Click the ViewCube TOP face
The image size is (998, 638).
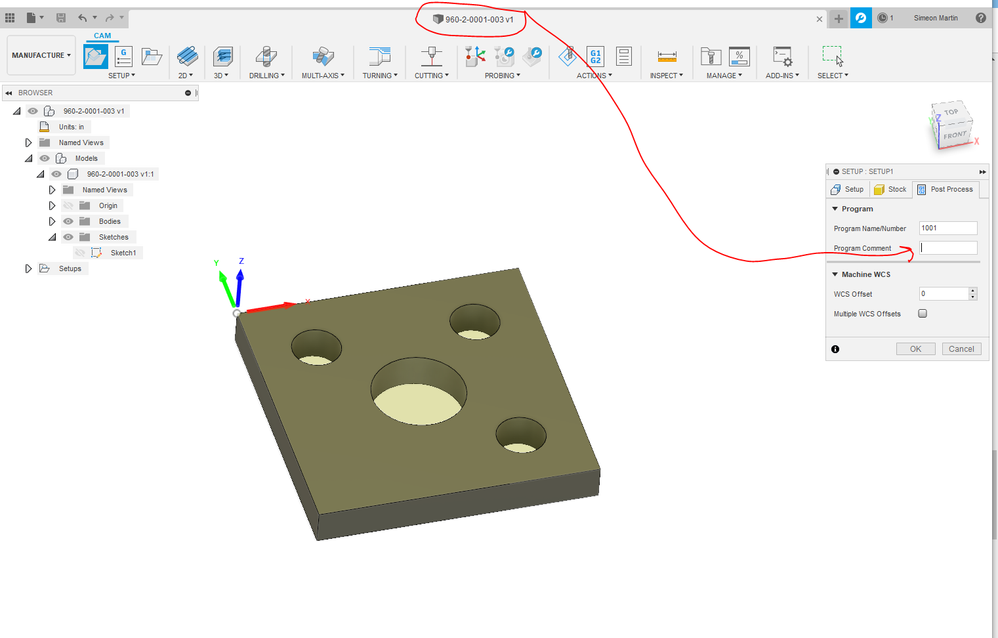pyautogui.click(x=952, y=112)
